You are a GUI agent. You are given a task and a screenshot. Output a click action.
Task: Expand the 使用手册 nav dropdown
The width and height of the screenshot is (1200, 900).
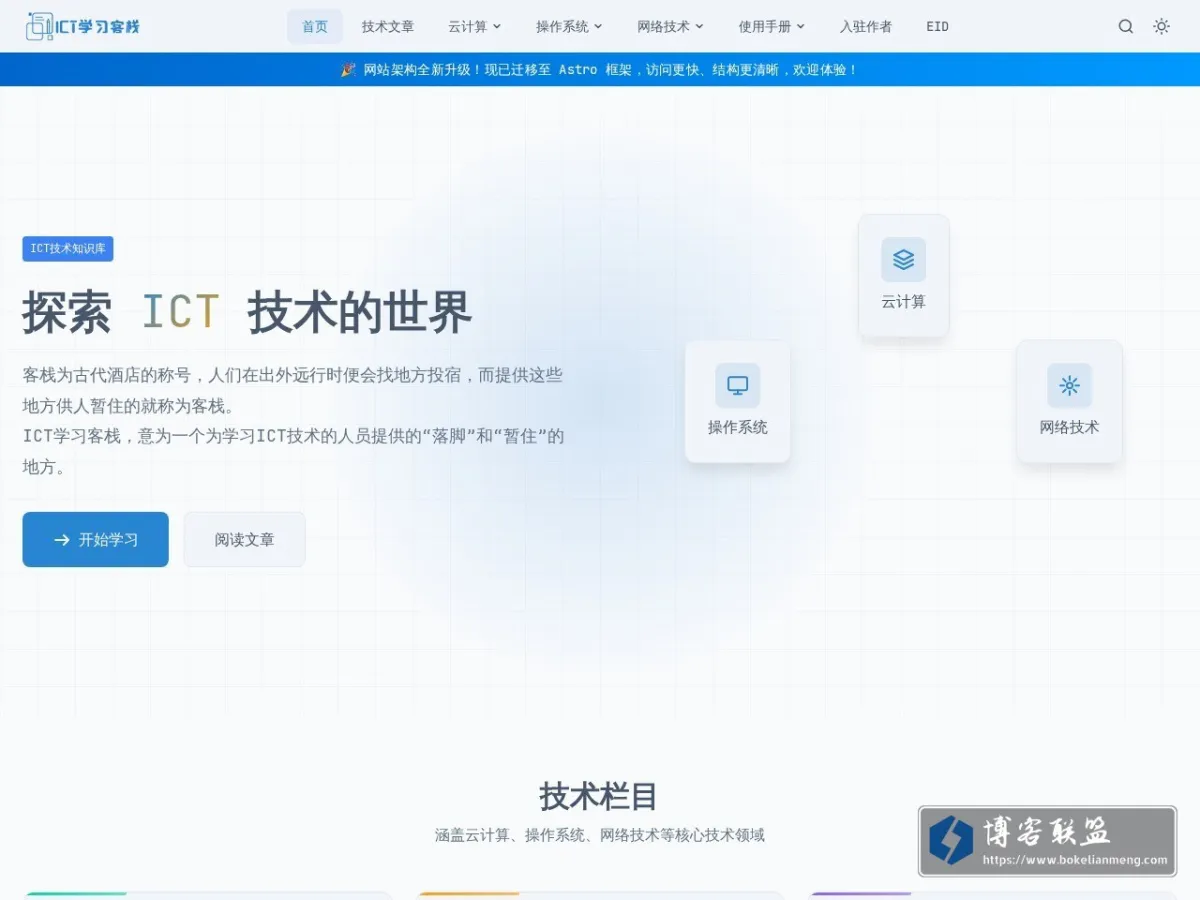[772, 27]
